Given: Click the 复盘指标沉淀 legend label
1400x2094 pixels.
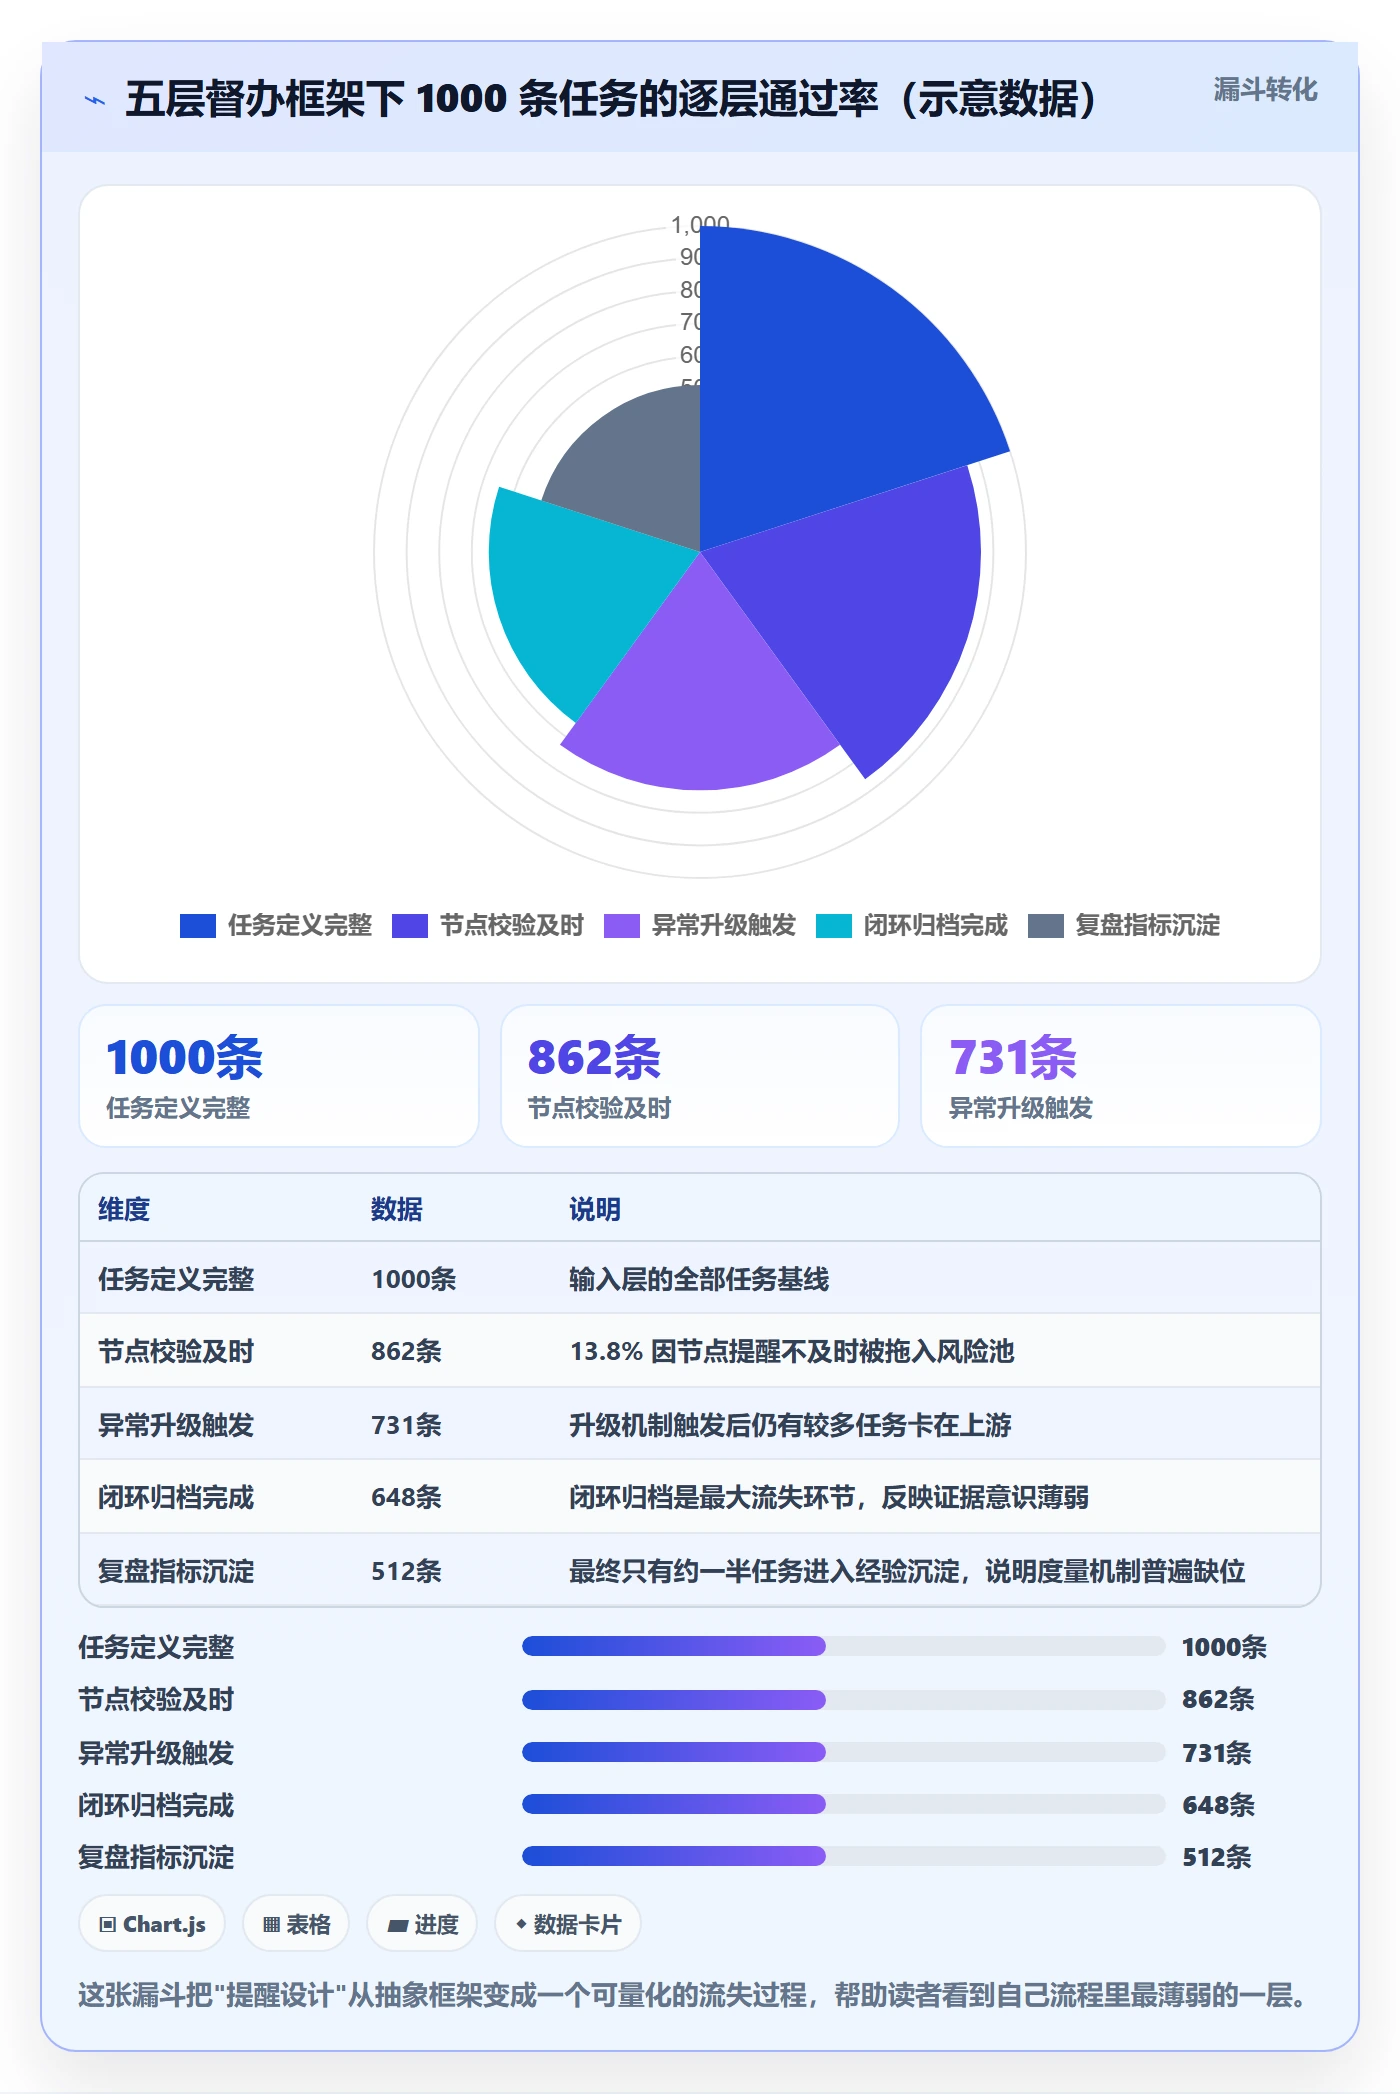Looking at the screenshot, I should pyautogui.click(x=1148, y=926).
